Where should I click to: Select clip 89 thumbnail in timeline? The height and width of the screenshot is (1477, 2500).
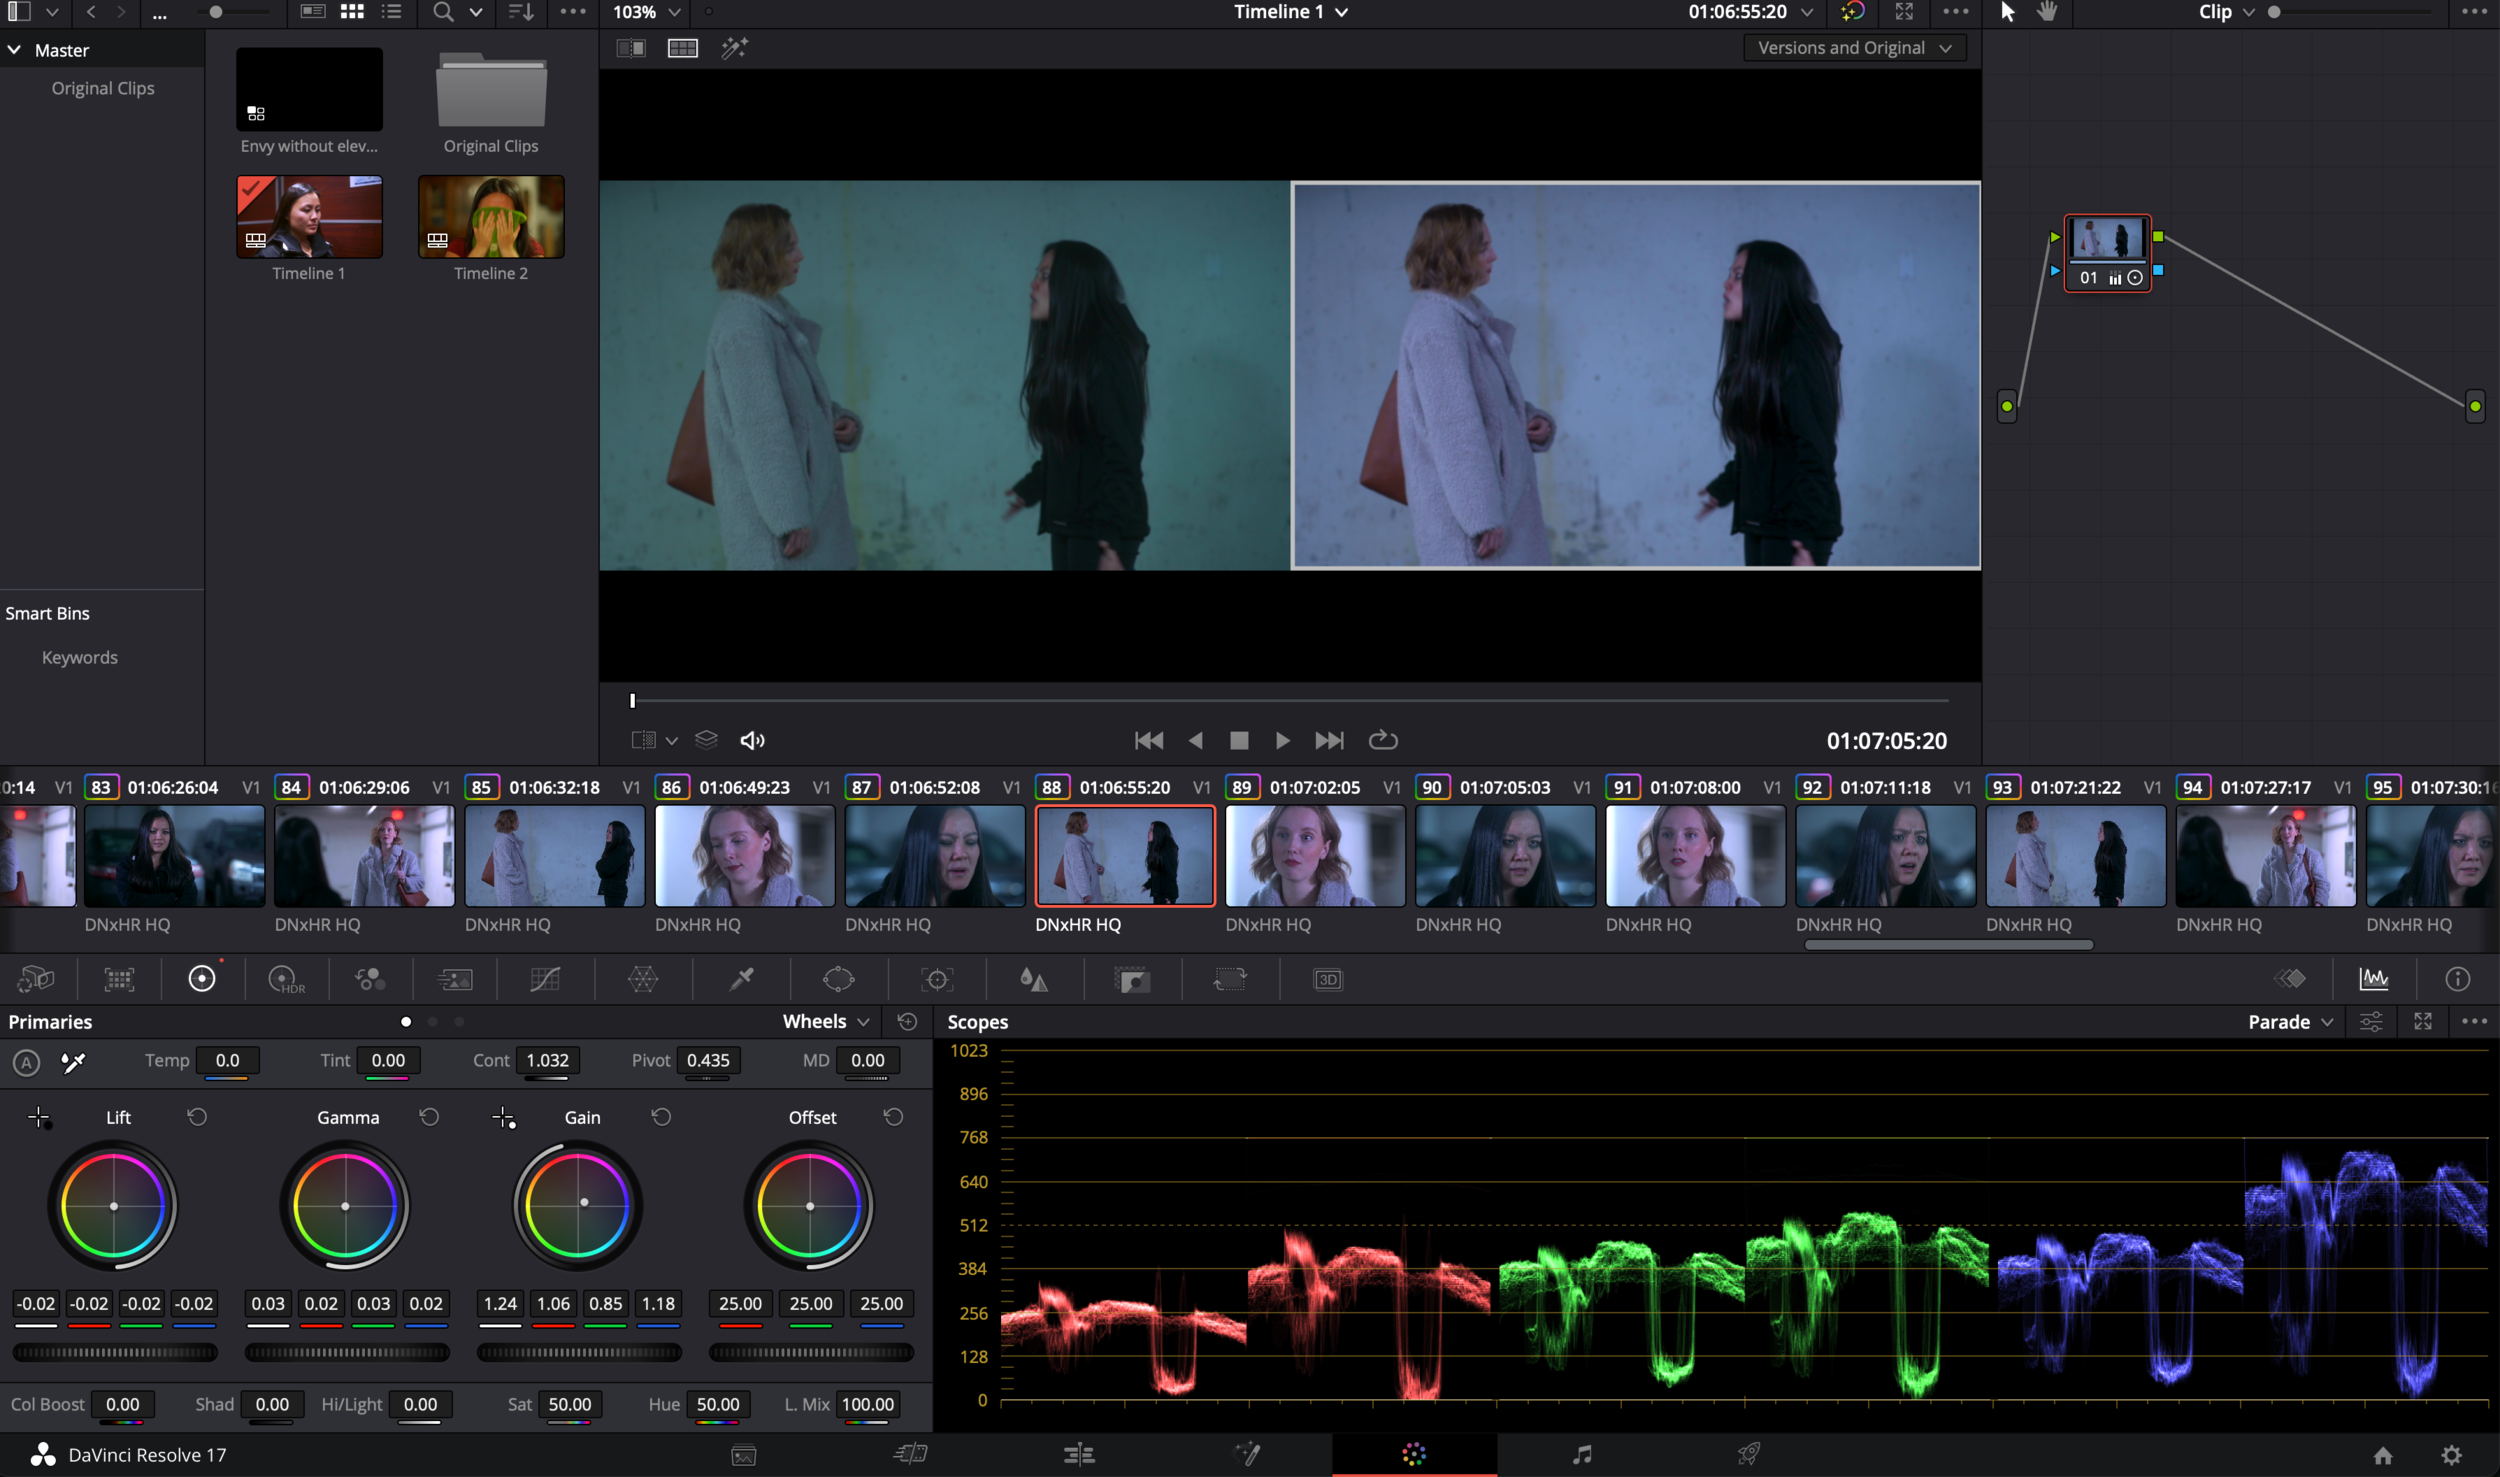(x=1314, y=856)
